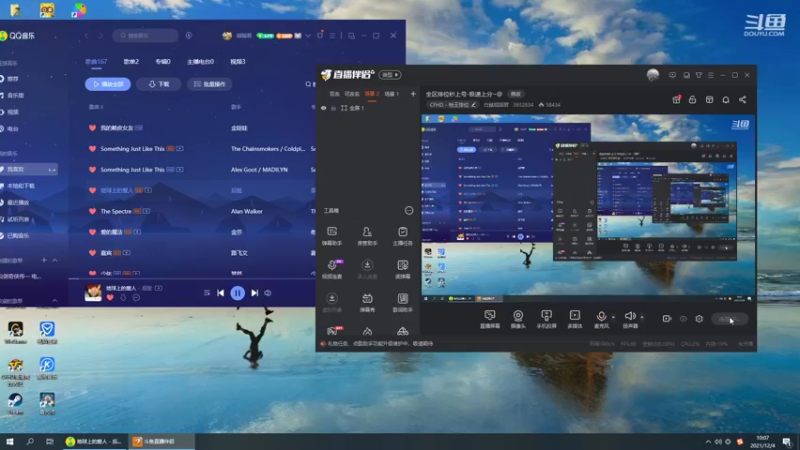Open play queue list icon in player bar
This screenshot has width=800, height=450.
click(x=207, y=293)
